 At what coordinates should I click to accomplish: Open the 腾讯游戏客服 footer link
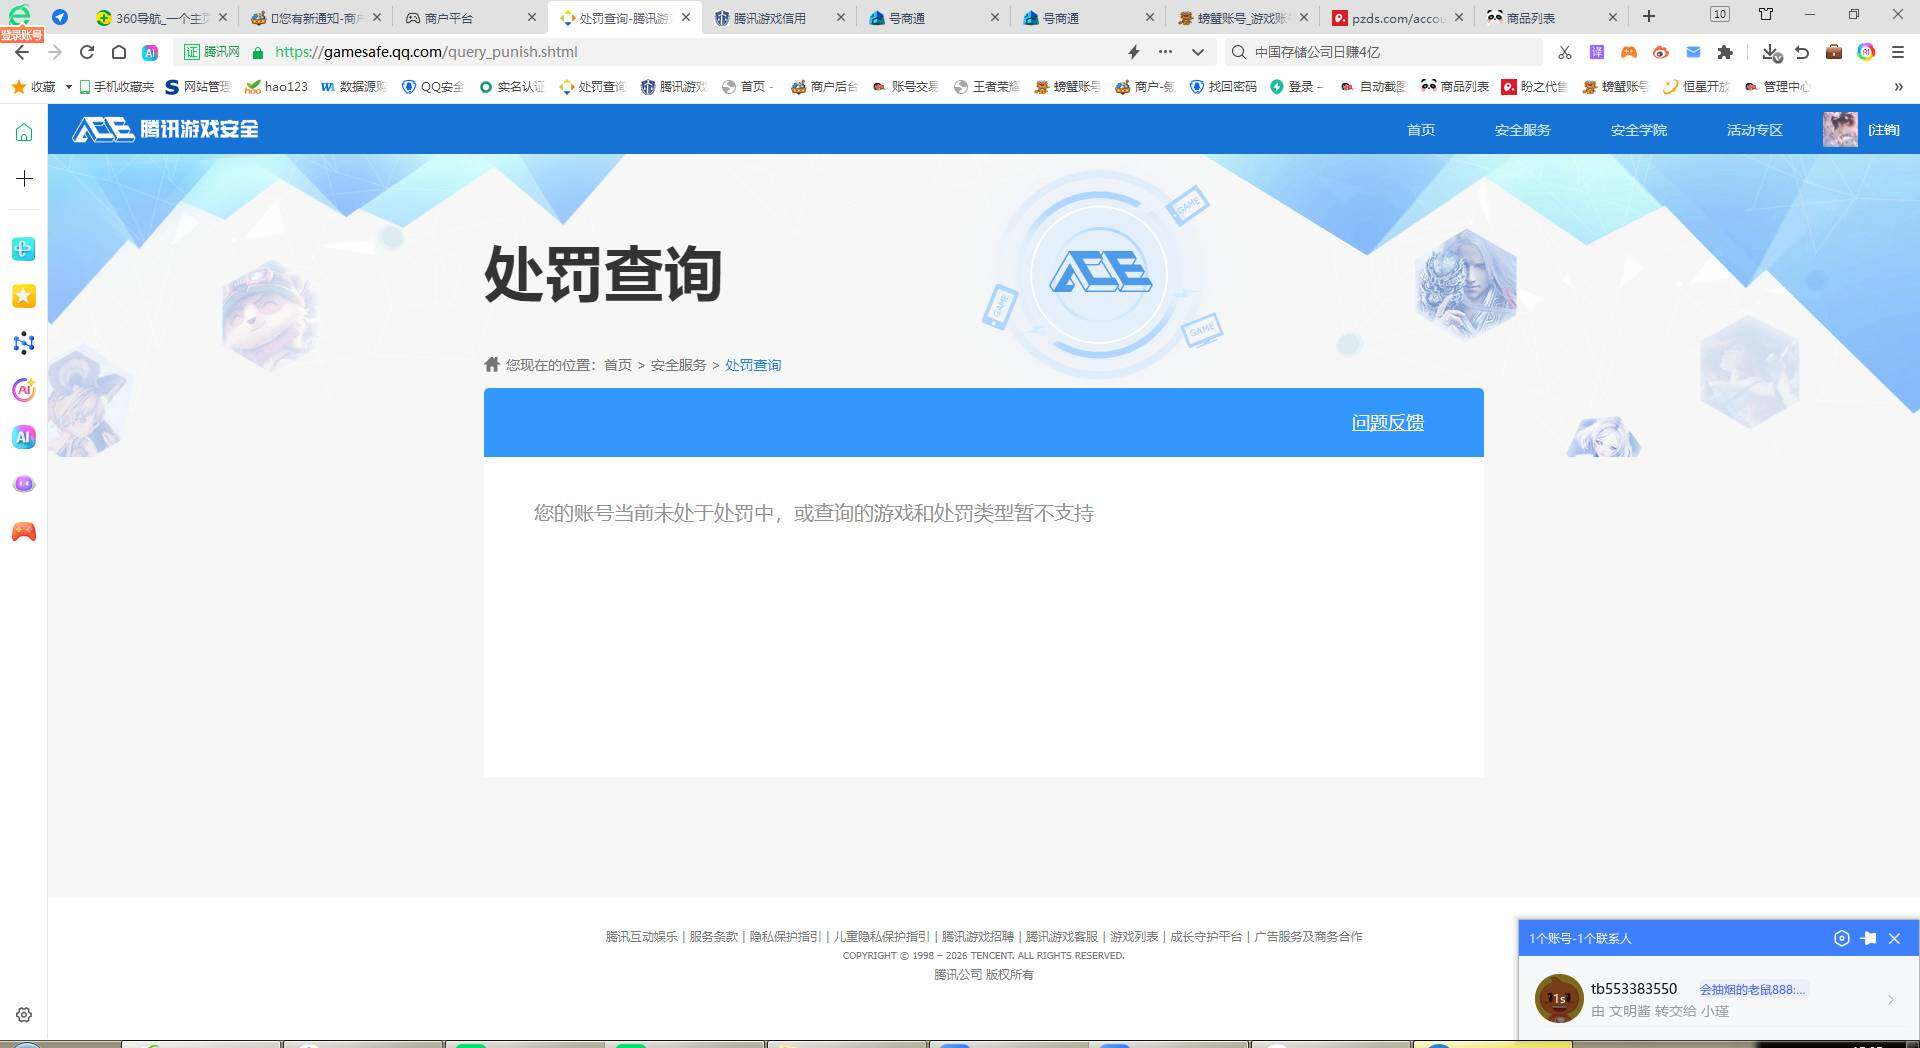(x=1062, y=937)
